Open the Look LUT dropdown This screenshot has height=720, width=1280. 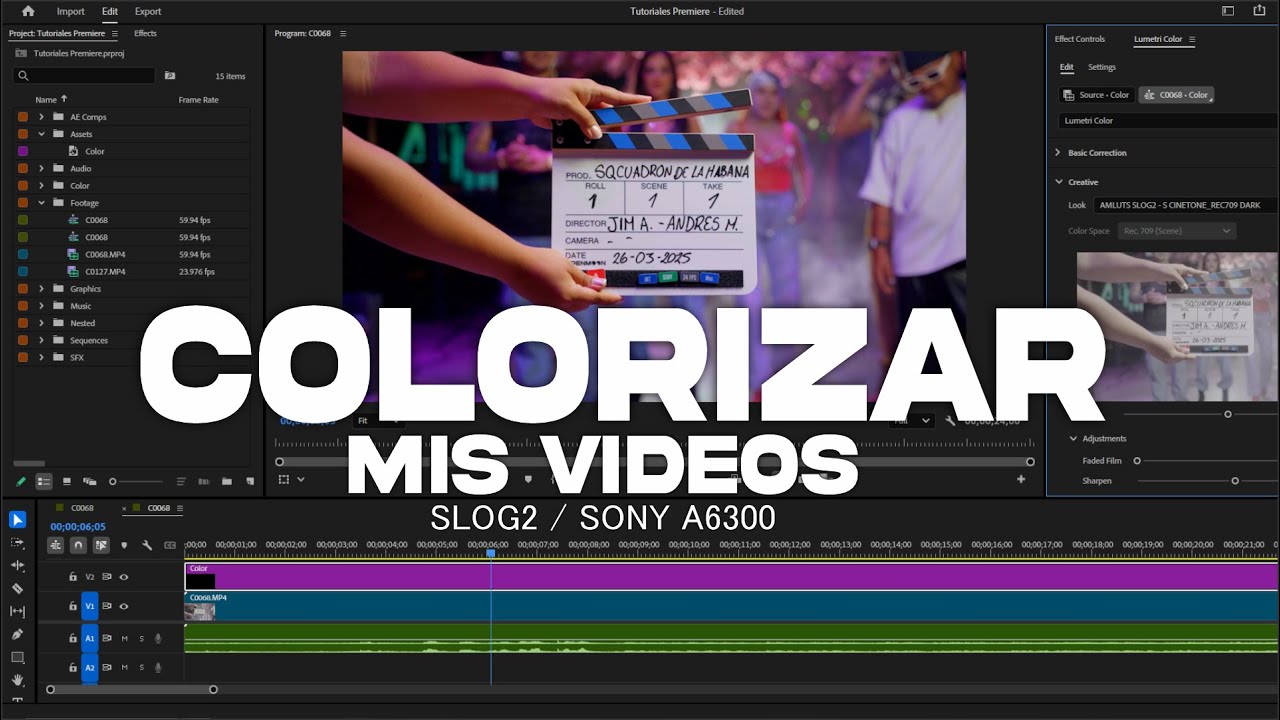tap(1184, 205)
